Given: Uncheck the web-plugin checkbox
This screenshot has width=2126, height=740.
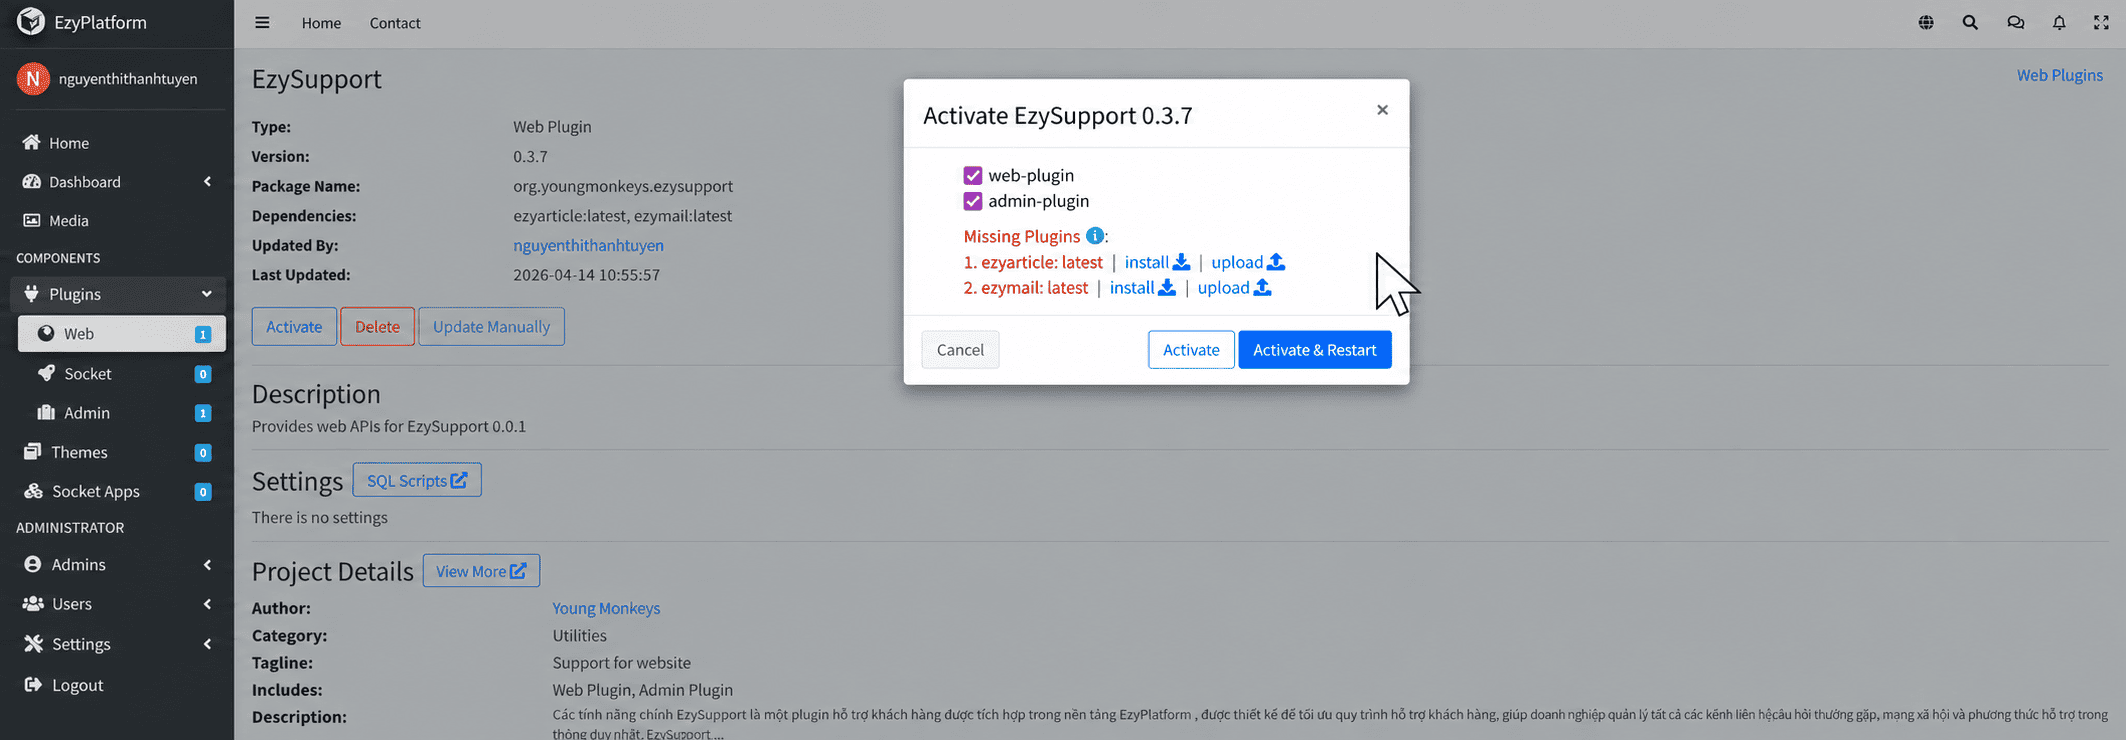Looking at the screenshot, I should pos(973,176).
